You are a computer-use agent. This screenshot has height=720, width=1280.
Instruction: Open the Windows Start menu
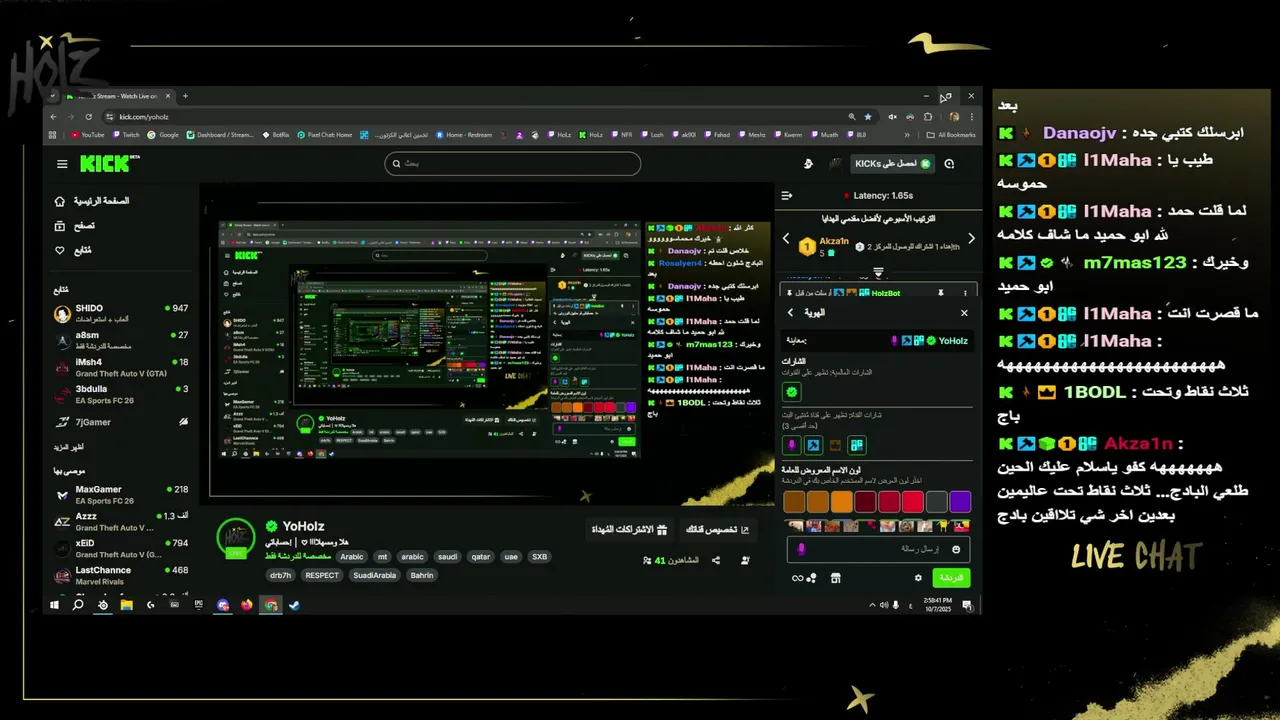(x=56, y=605)
